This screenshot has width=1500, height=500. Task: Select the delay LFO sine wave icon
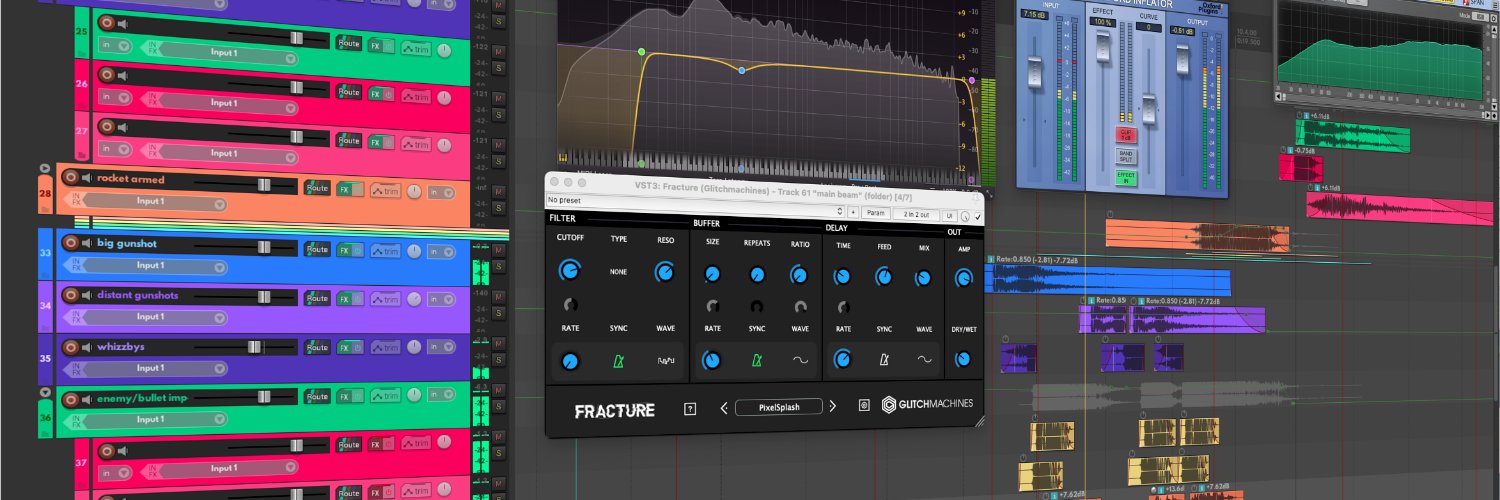[924, 360]
